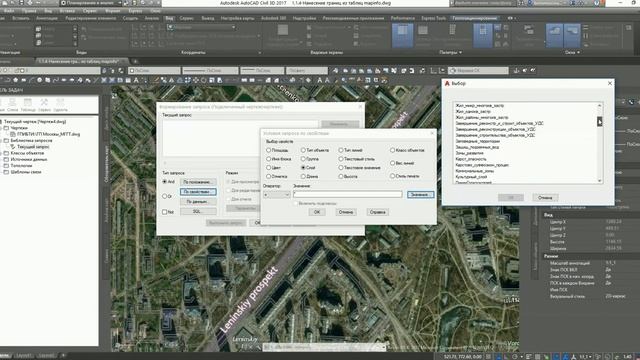Click the save icon in quick access toolbar
The image size is (640, 360).
[22, 3]
